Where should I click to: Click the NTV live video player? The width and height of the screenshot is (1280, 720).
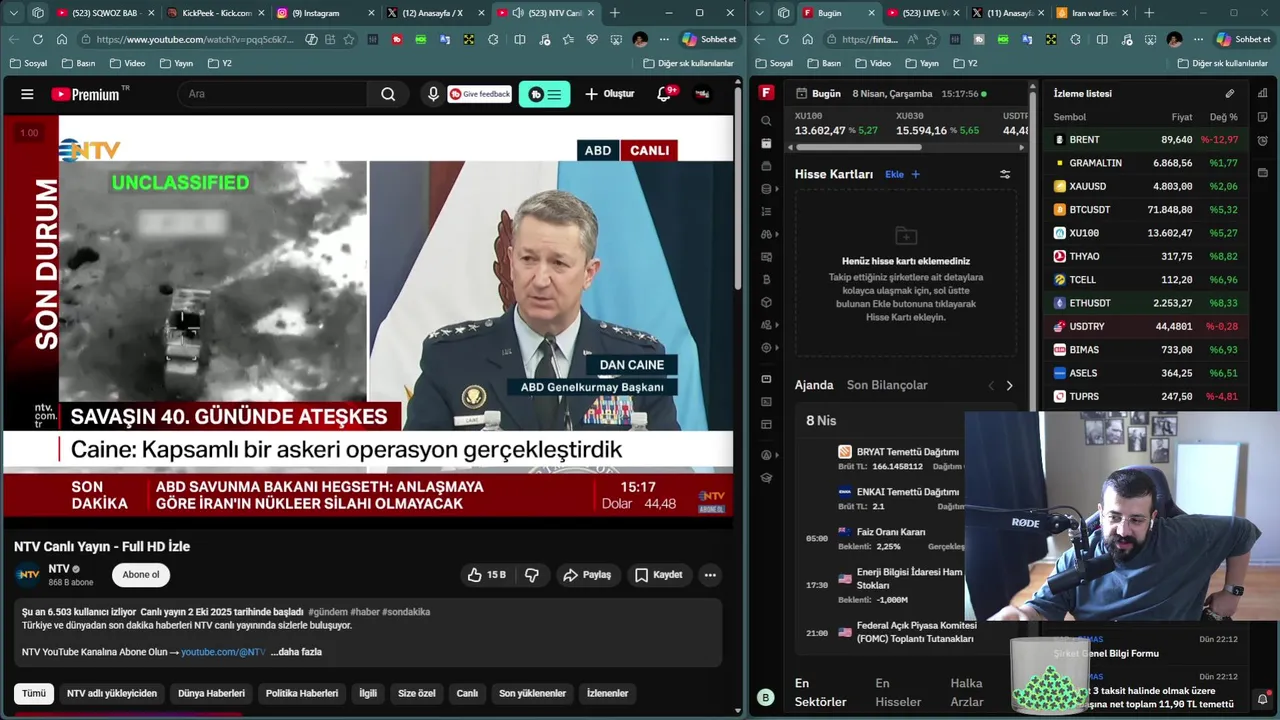click(368, 316)
